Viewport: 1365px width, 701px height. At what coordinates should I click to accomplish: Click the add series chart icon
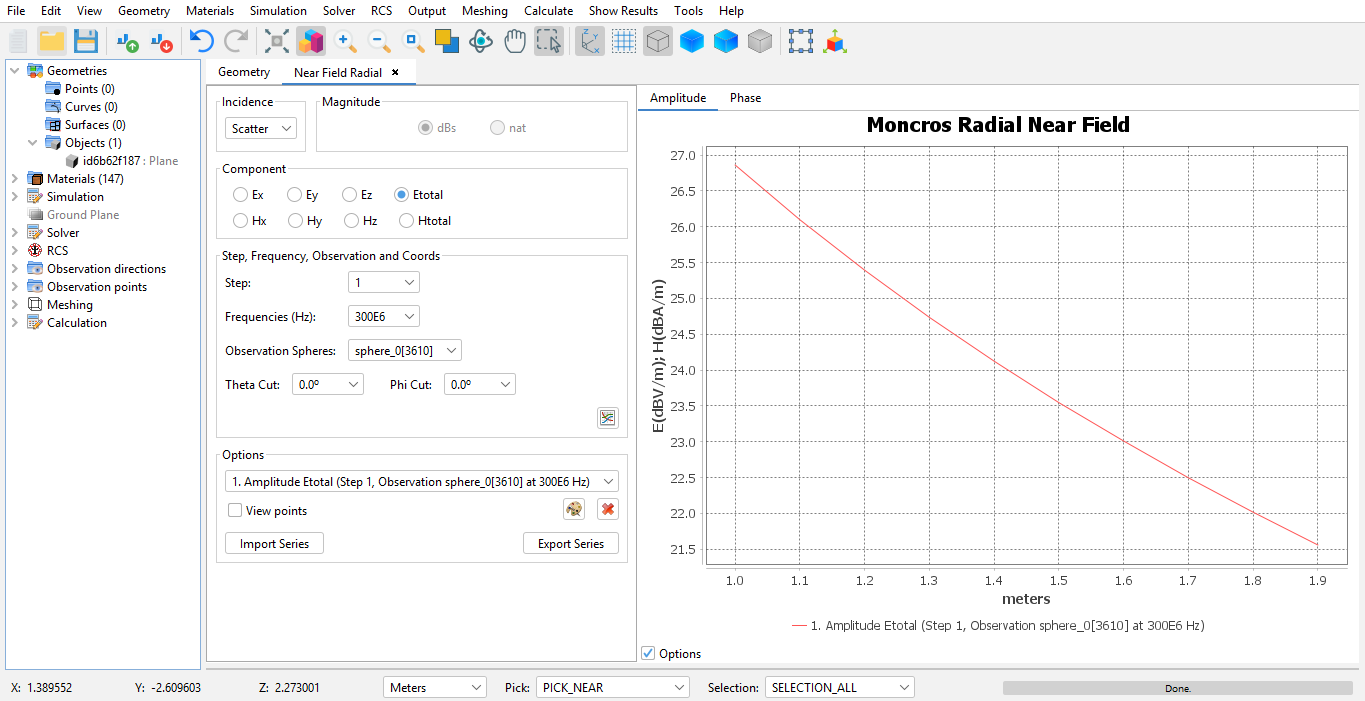point(607,418)
